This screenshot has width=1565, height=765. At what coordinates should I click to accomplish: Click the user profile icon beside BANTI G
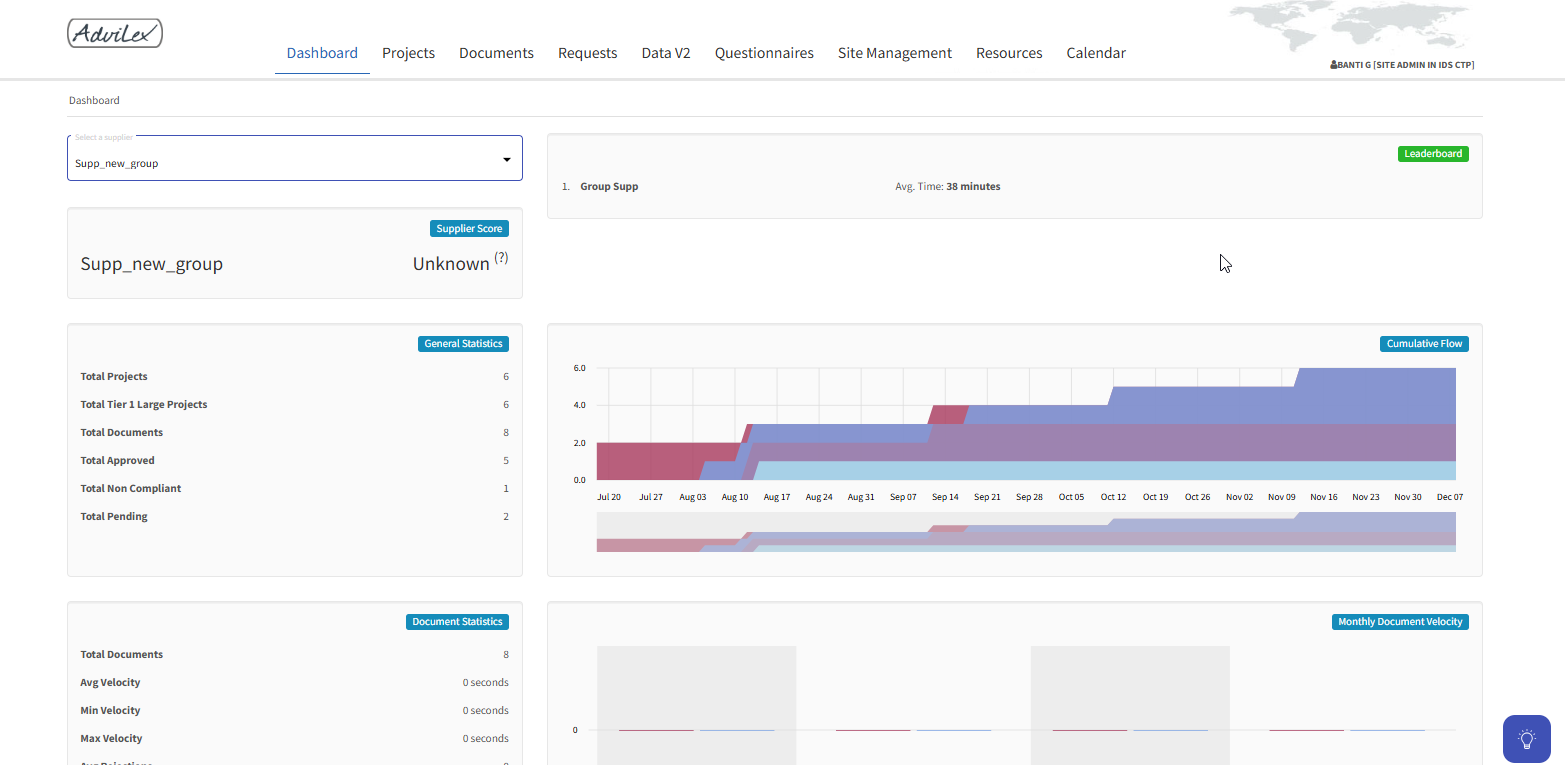click(x=1333, y=65)
